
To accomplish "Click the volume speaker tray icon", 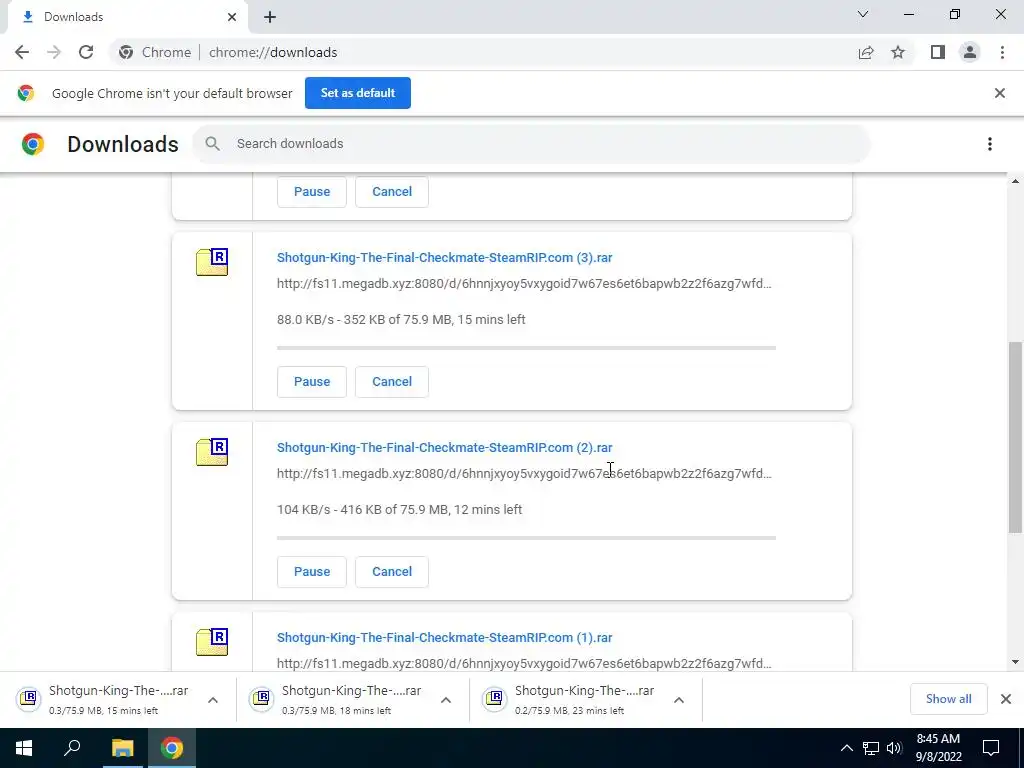I will [894, 748].
